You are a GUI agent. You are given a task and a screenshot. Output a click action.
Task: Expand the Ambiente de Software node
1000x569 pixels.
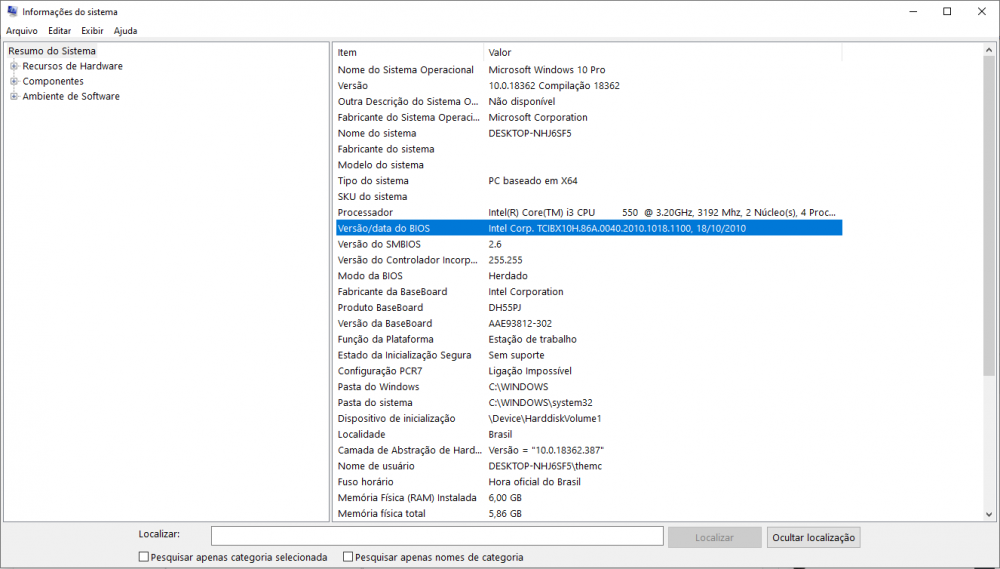[14, 97]
